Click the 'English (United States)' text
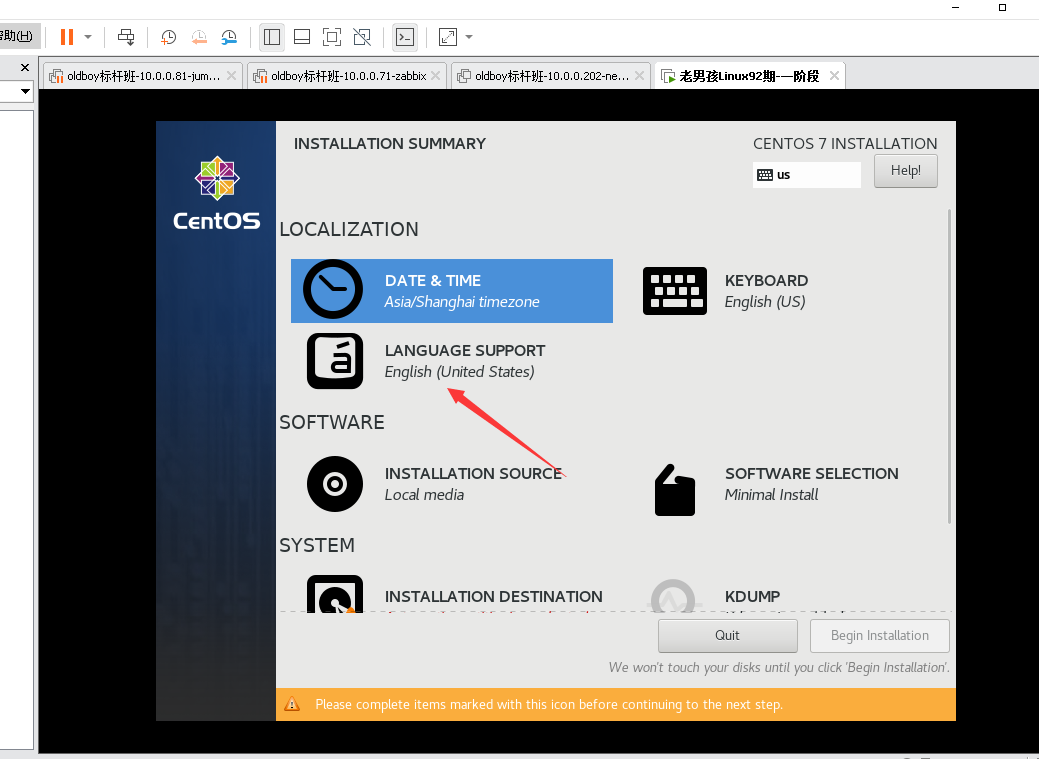The height and width of the screenshot is (759, 1039). coord(459,372)
